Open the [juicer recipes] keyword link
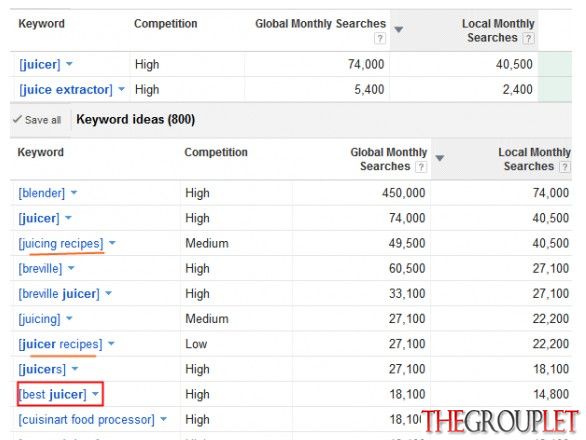Image resolution: width=586 pixels, height=440 pixels. (x=61, y=344)
